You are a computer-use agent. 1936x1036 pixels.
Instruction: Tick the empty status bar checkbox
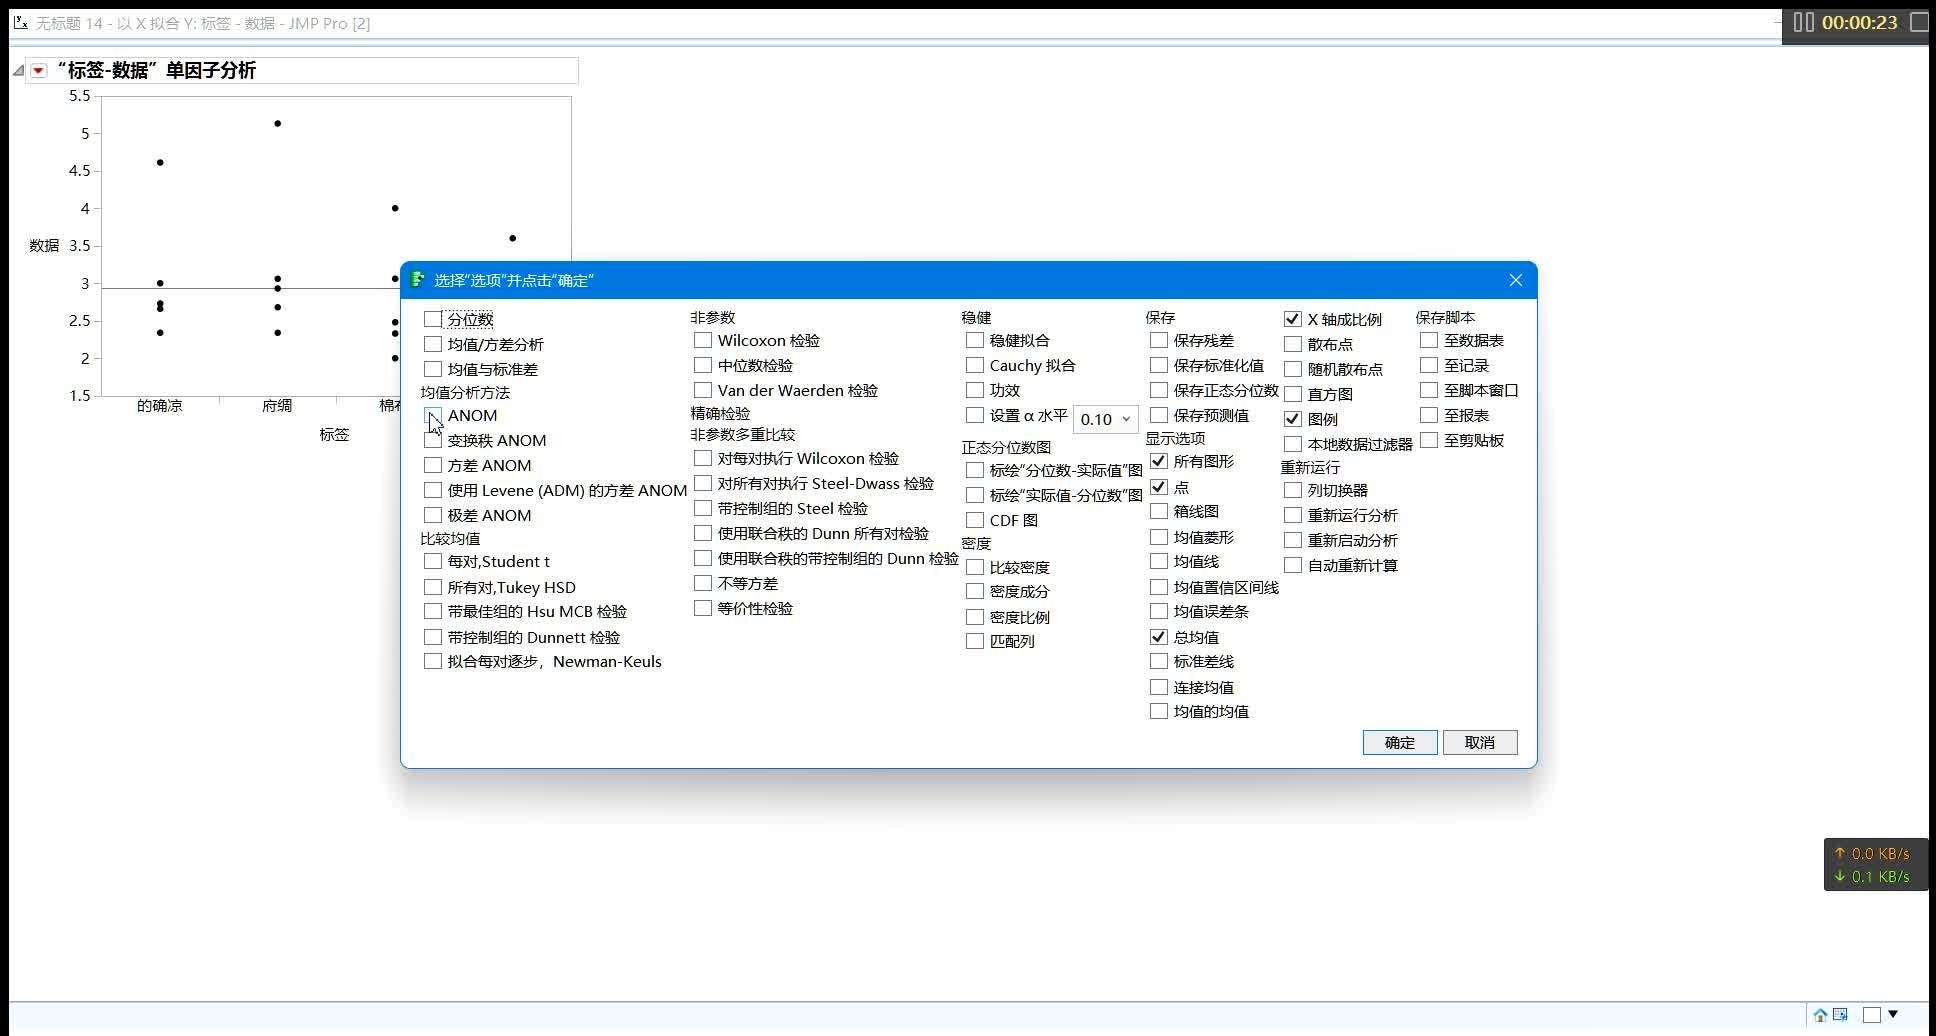pyautogui.click(x=1872, y=1015)
